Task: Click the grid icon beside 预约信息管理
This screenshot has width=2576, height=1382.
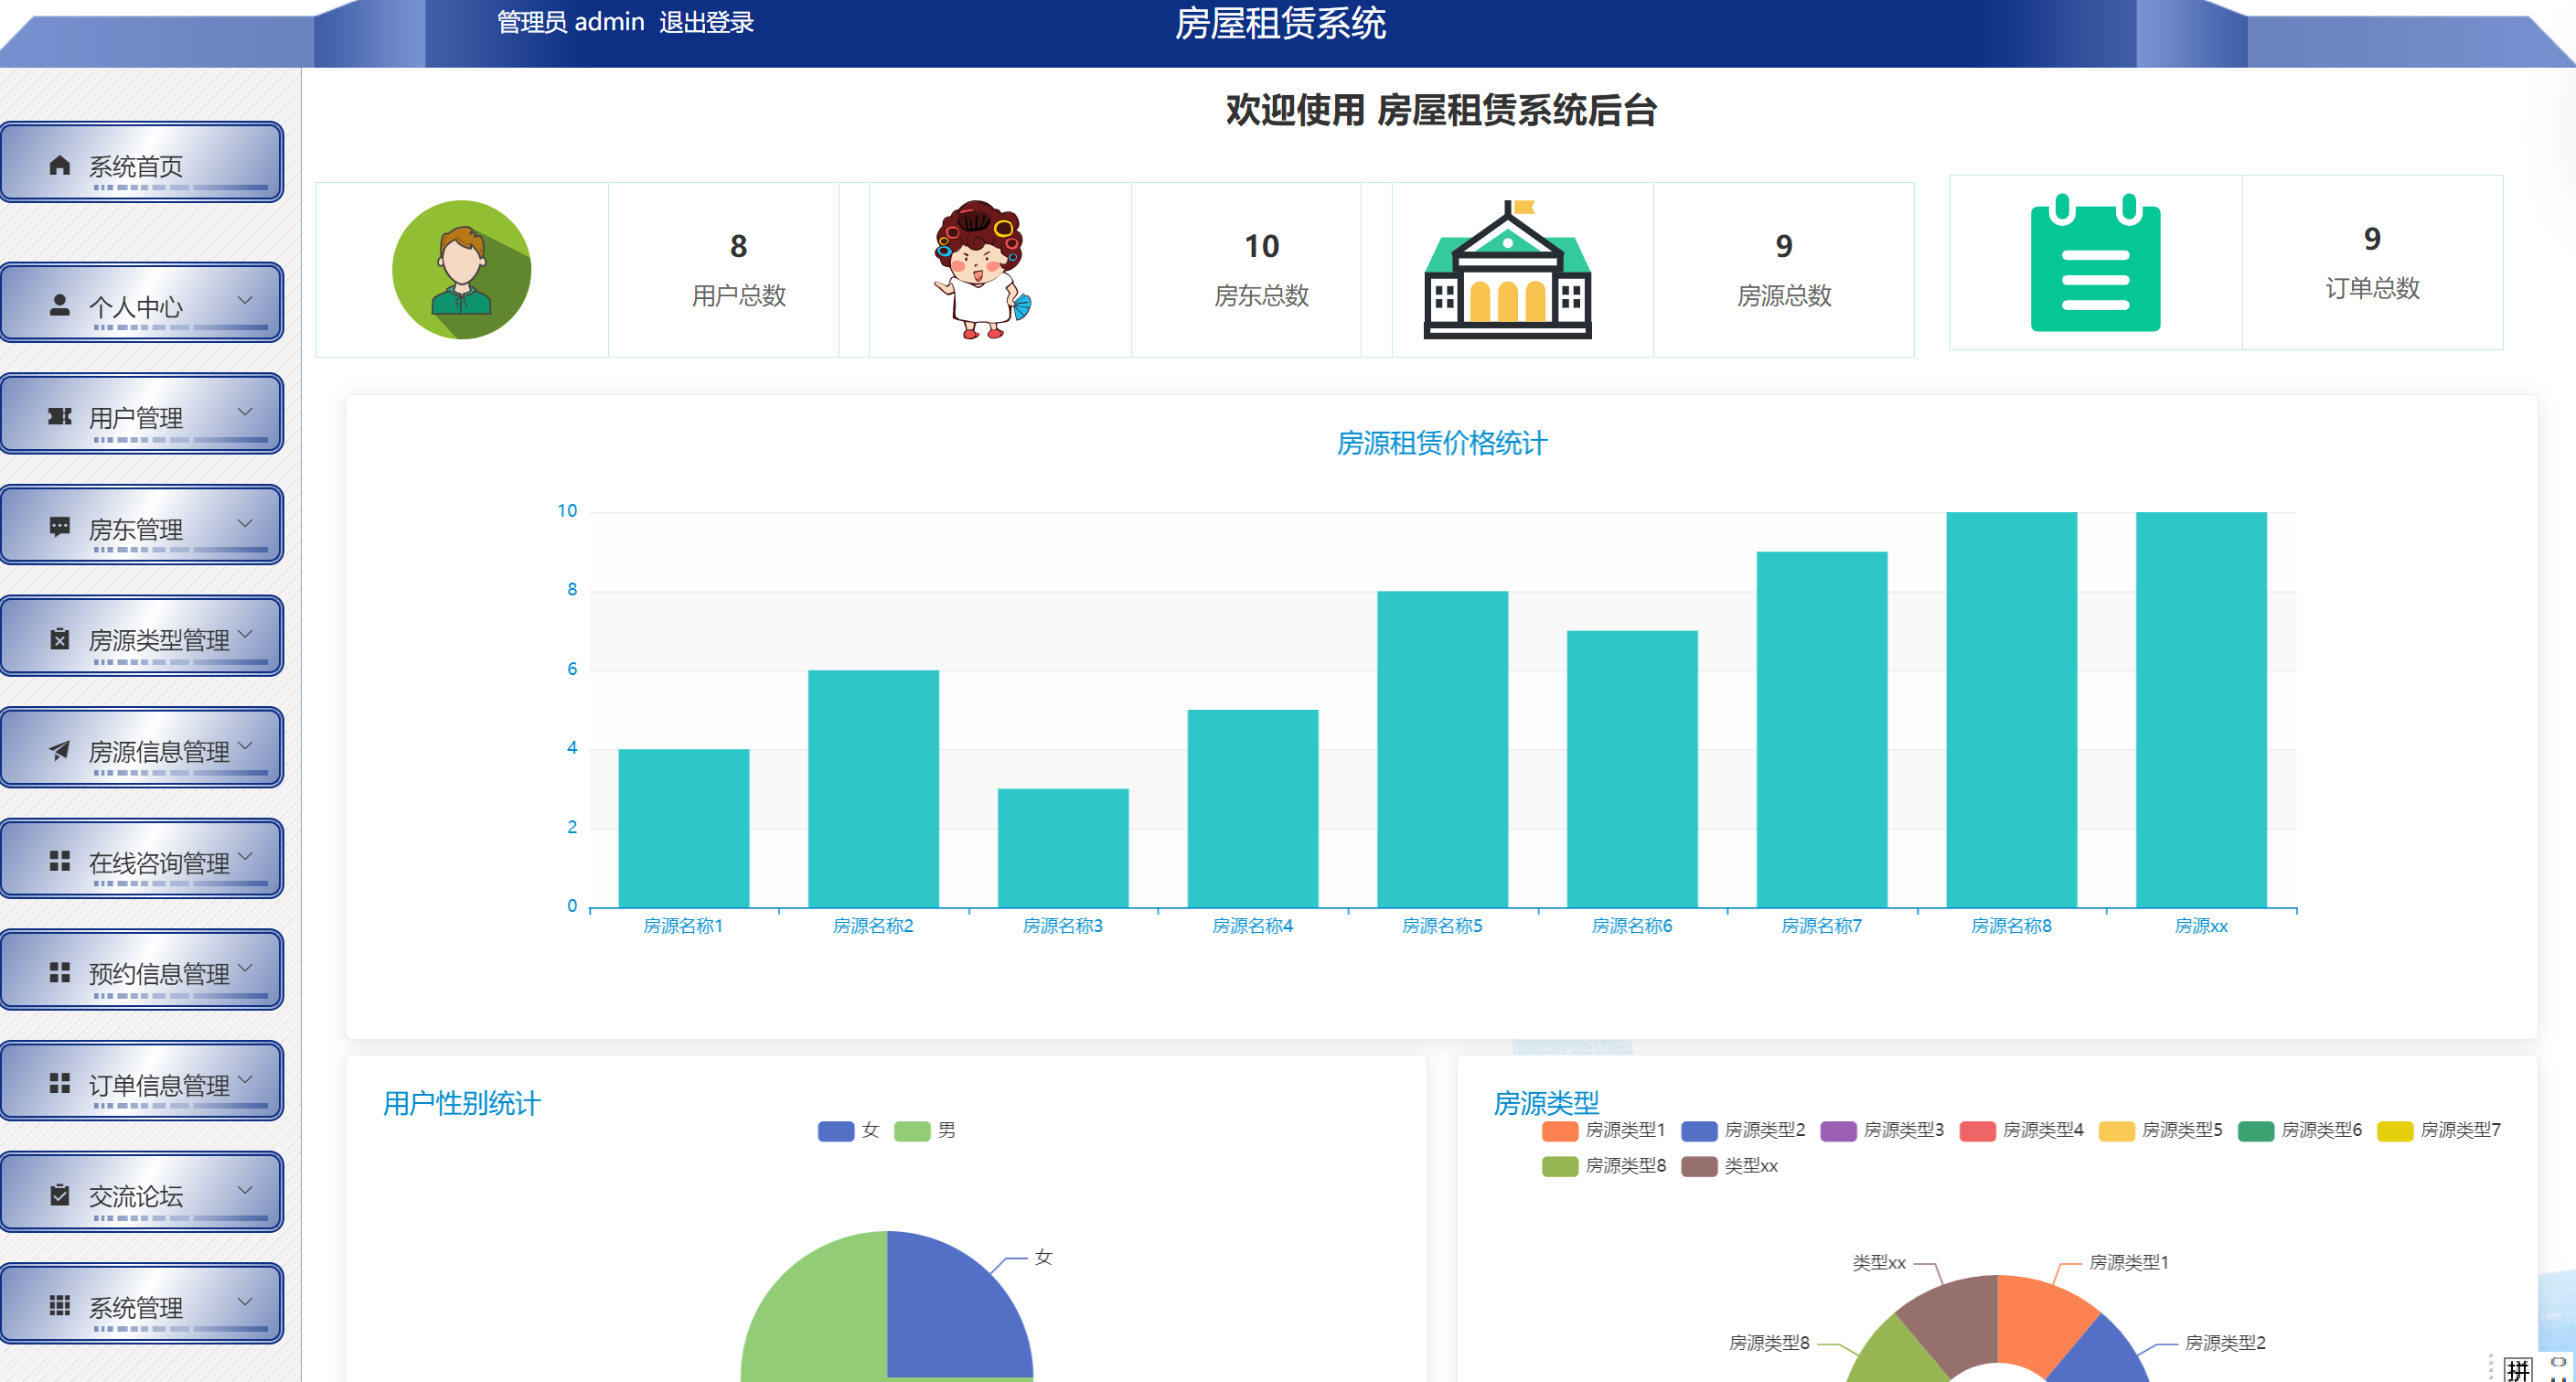Action: 60,972
